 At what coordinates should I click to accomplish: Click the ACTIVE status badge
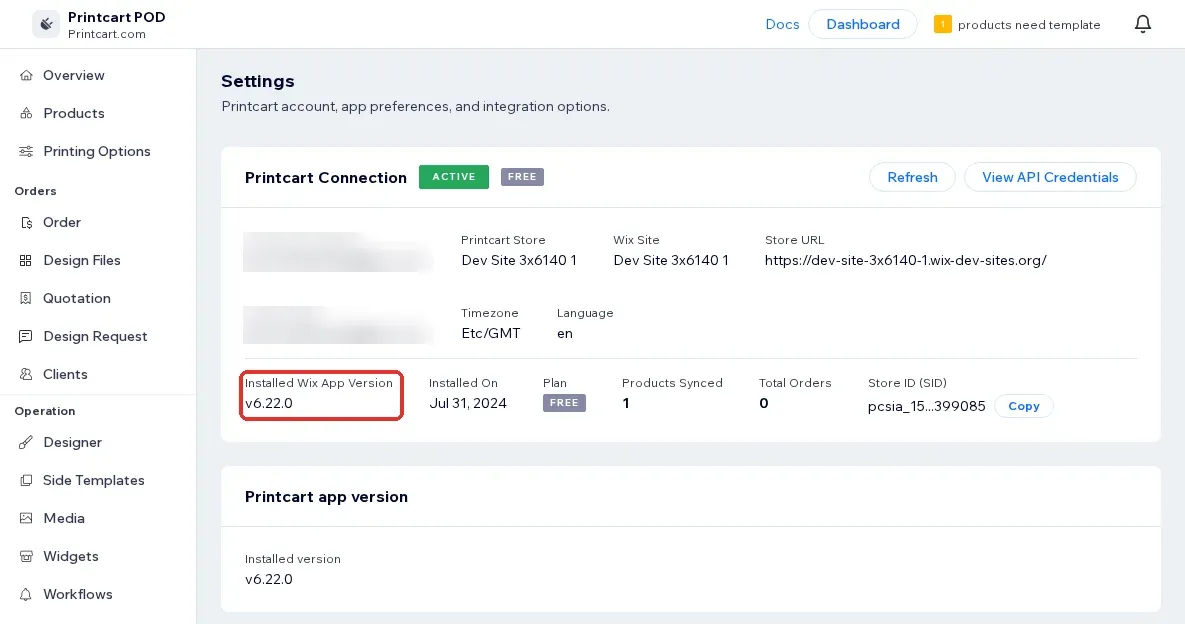pos(453,177)
